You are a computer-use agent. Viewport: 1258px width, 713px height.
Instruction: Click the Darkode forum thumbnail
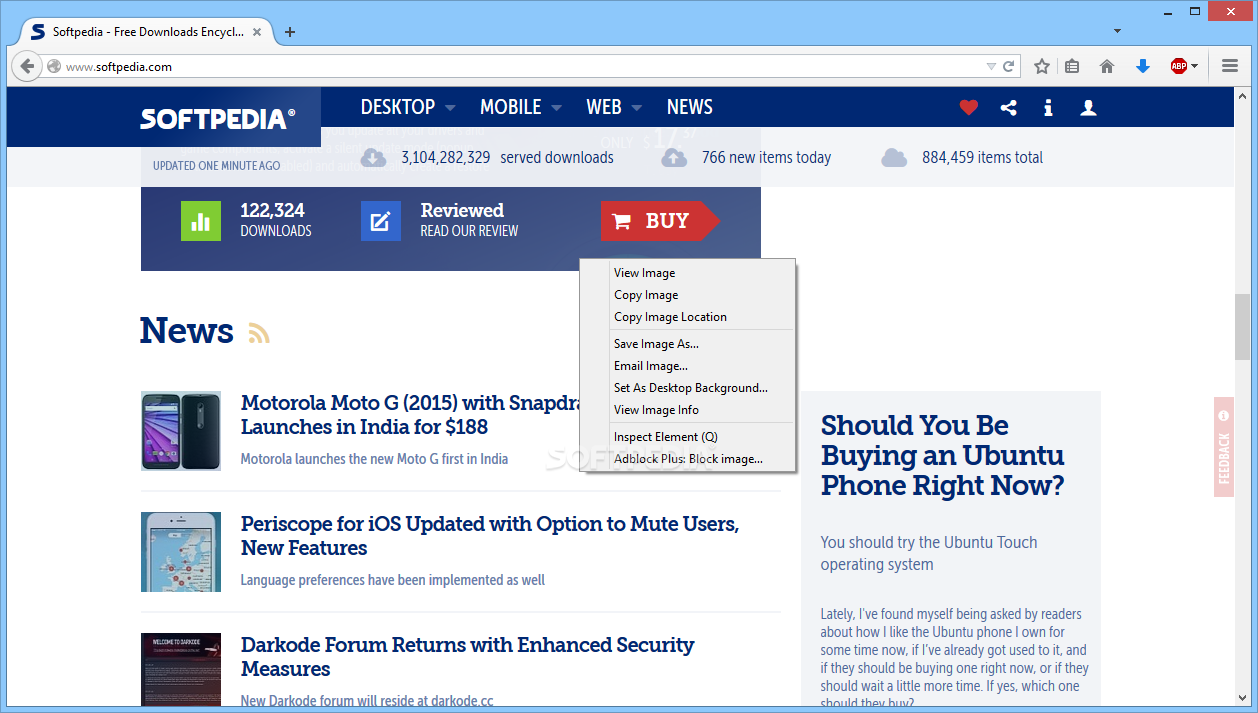point(181,670)
